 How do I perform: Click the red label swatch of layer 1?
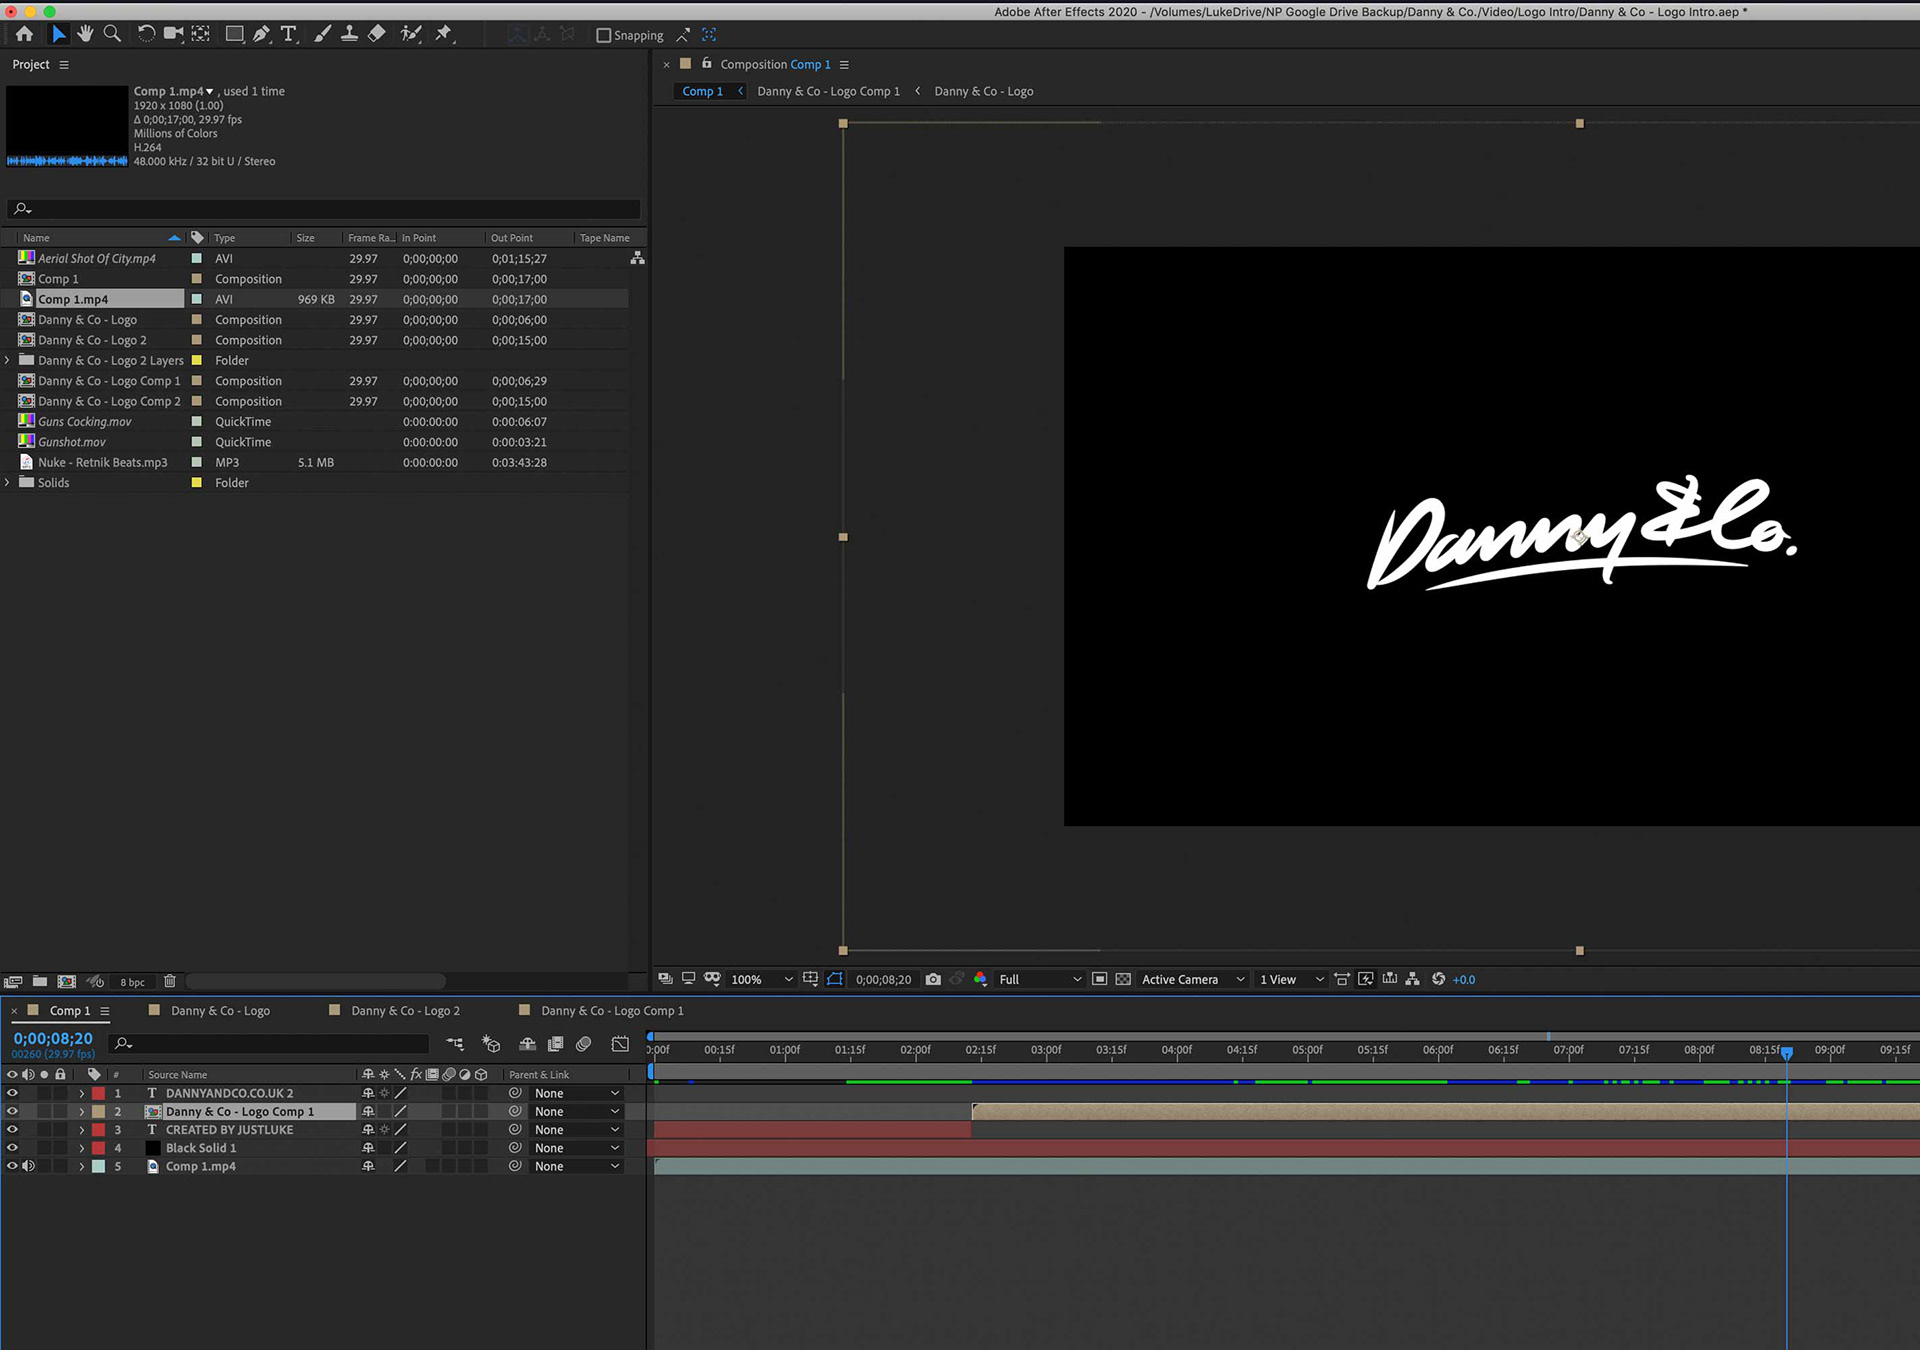(98, 1093)
